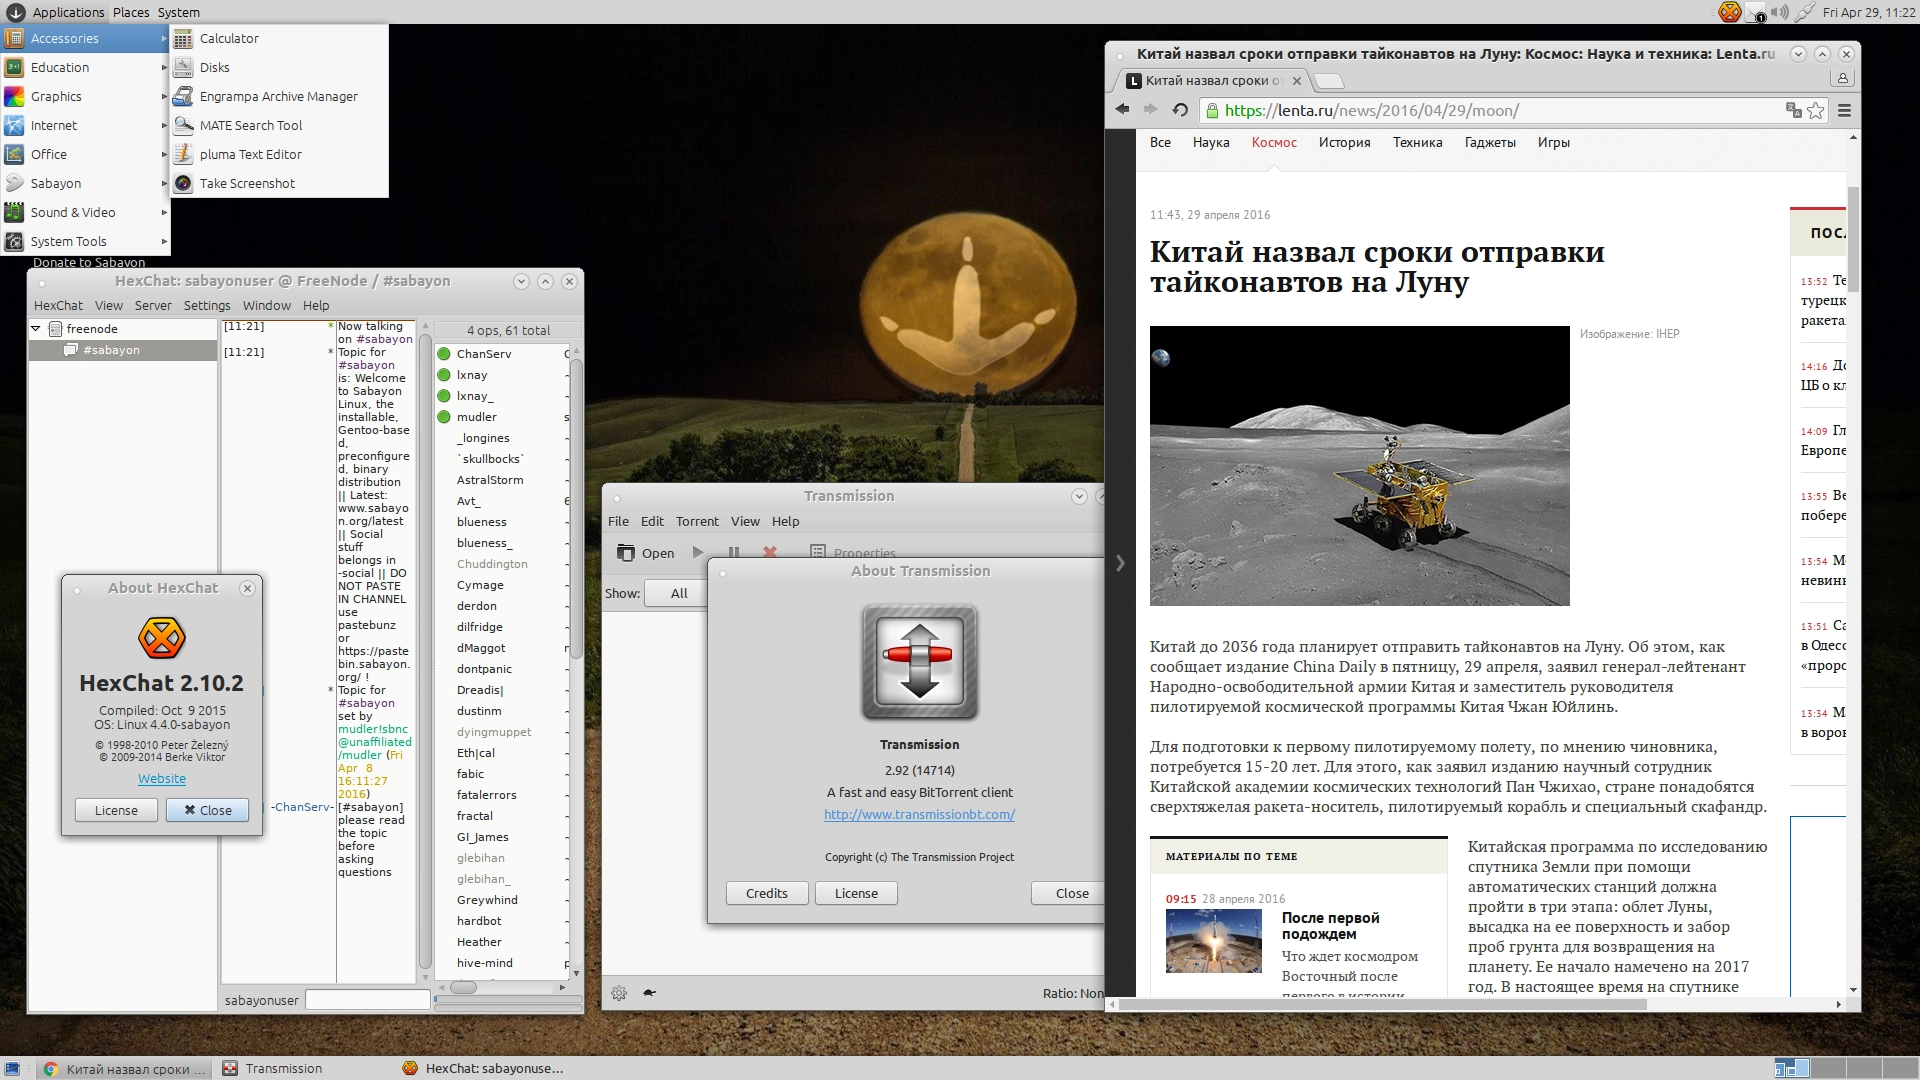Click the moon rover article image

(x=1359, y=466)
